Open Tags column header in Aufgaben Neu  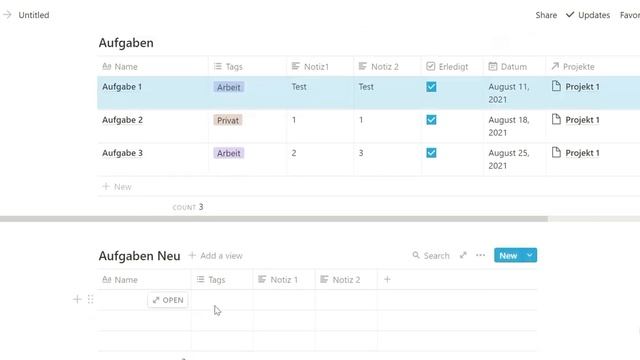(x=222, y=280)
